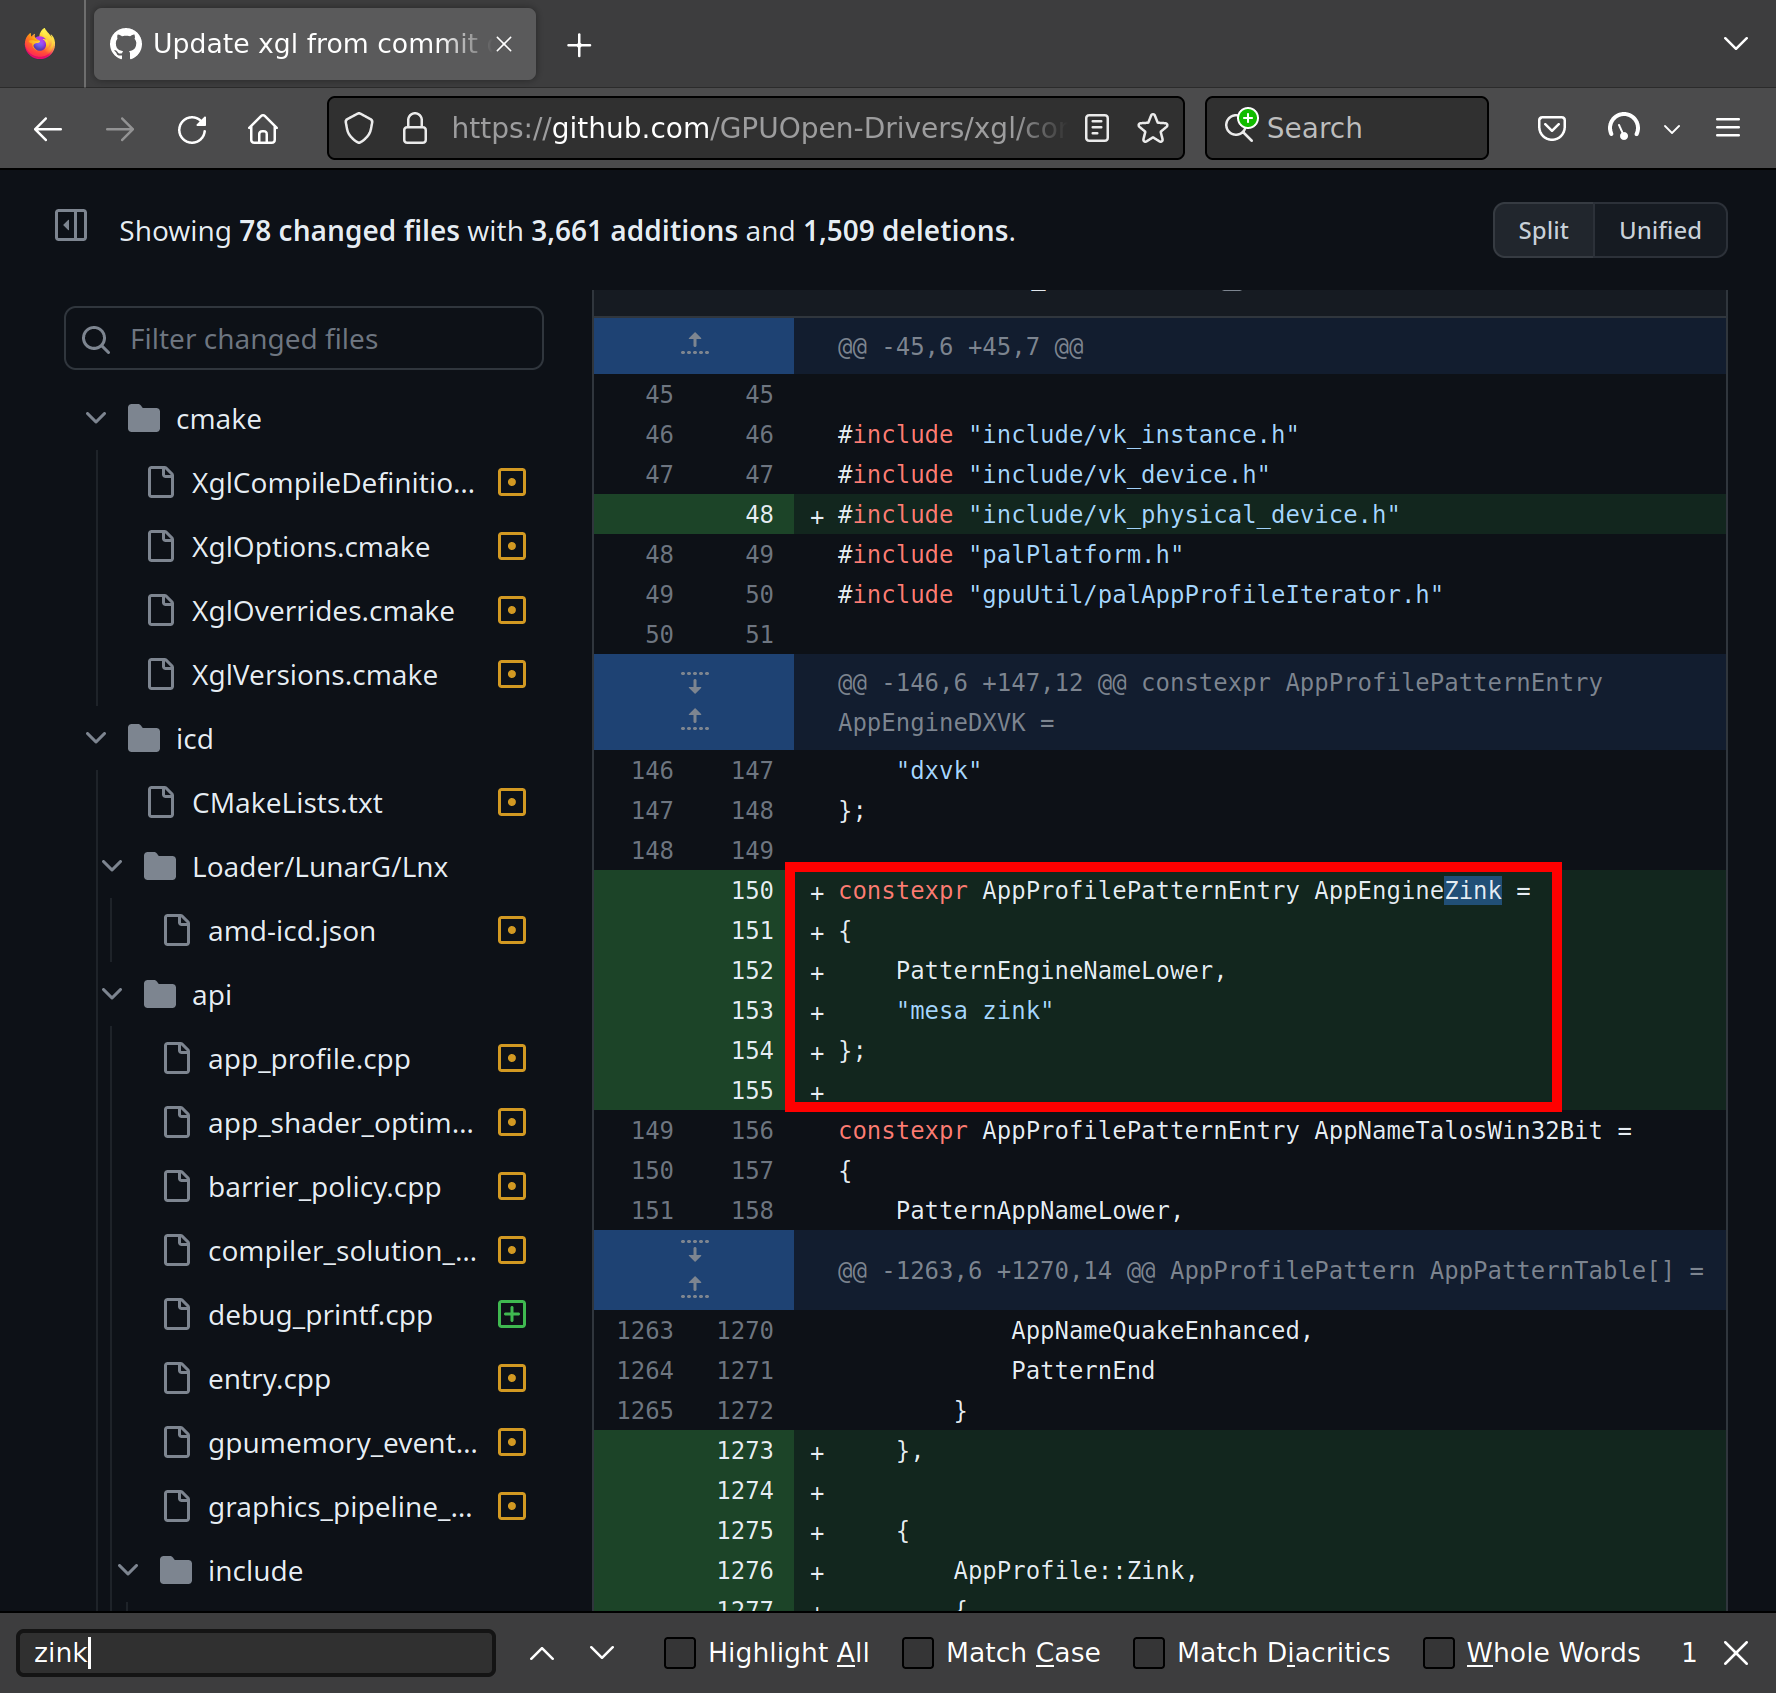
Task: Jump to previous find match
Action: (542, 1653)
